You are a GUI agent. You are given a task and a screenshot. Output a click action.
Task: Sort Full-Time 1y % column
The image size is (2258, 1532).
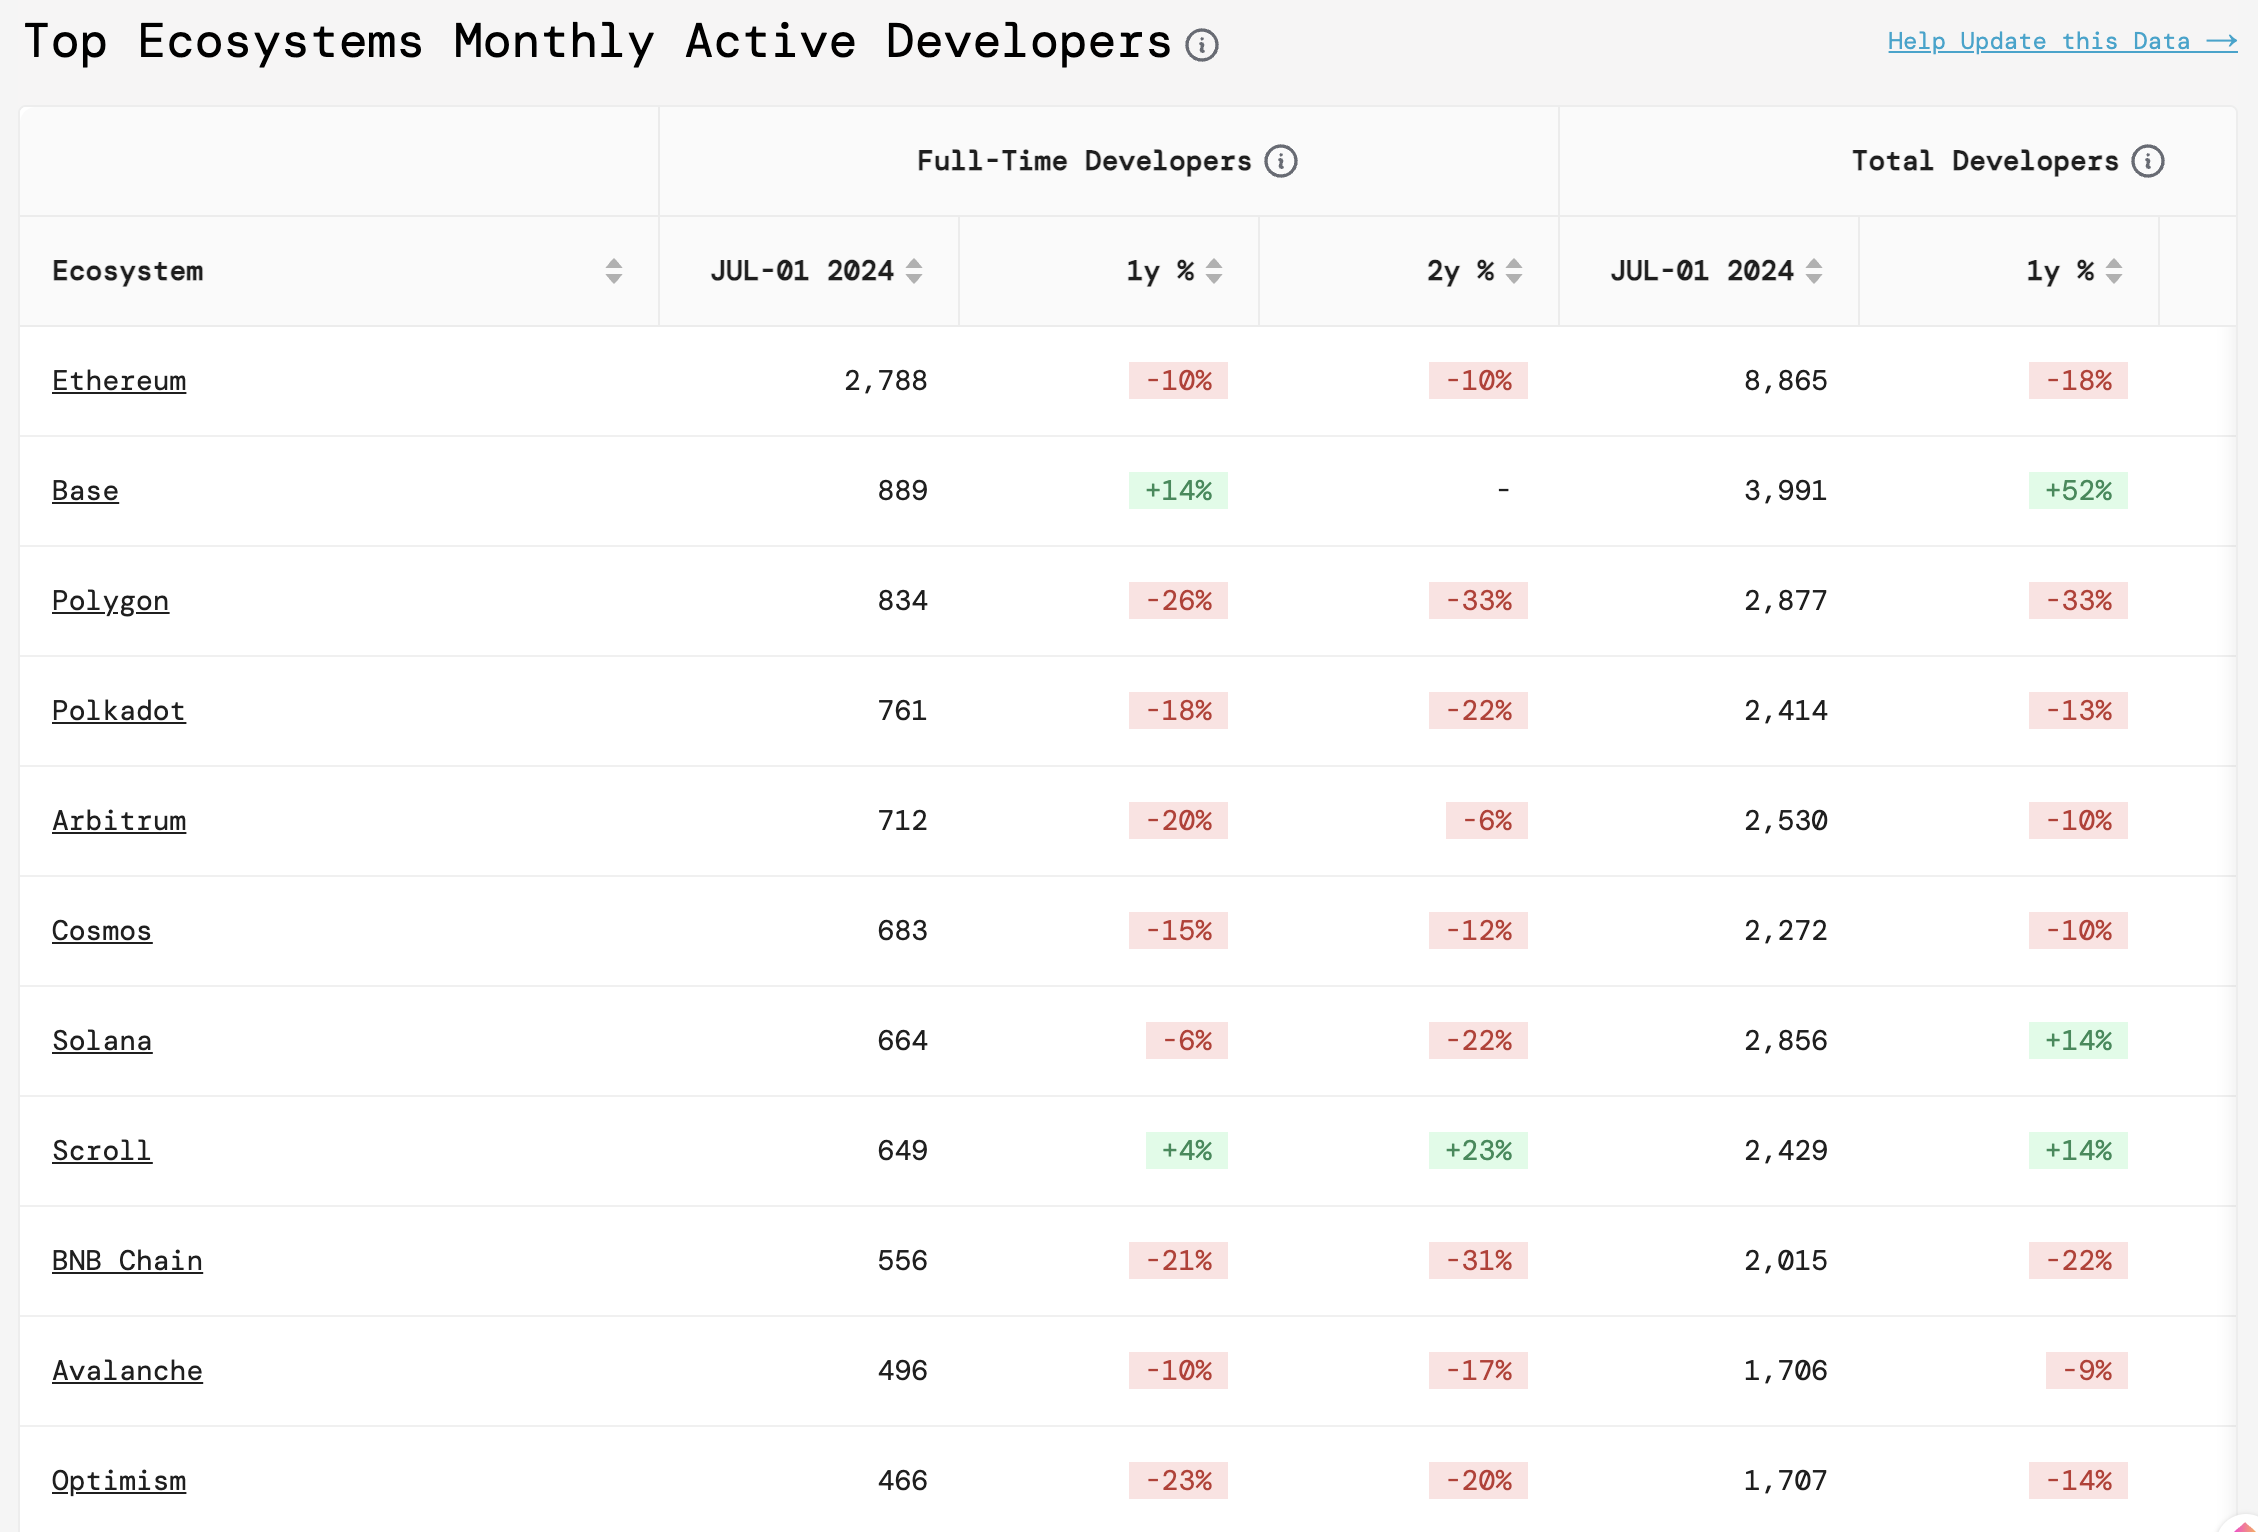pyautogui.click(x=1214, y=271)
